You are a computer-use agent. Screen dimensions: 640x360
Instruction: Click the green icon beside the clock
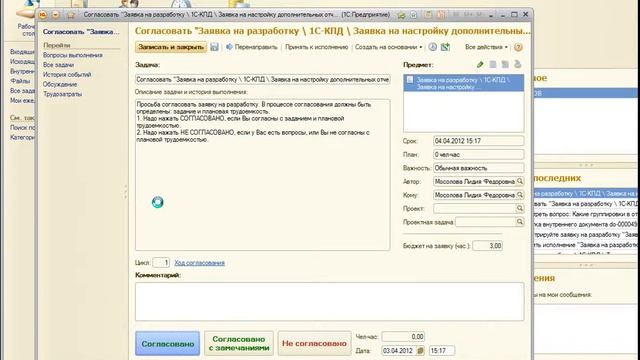pyautogui.click(x=445, y=47)
